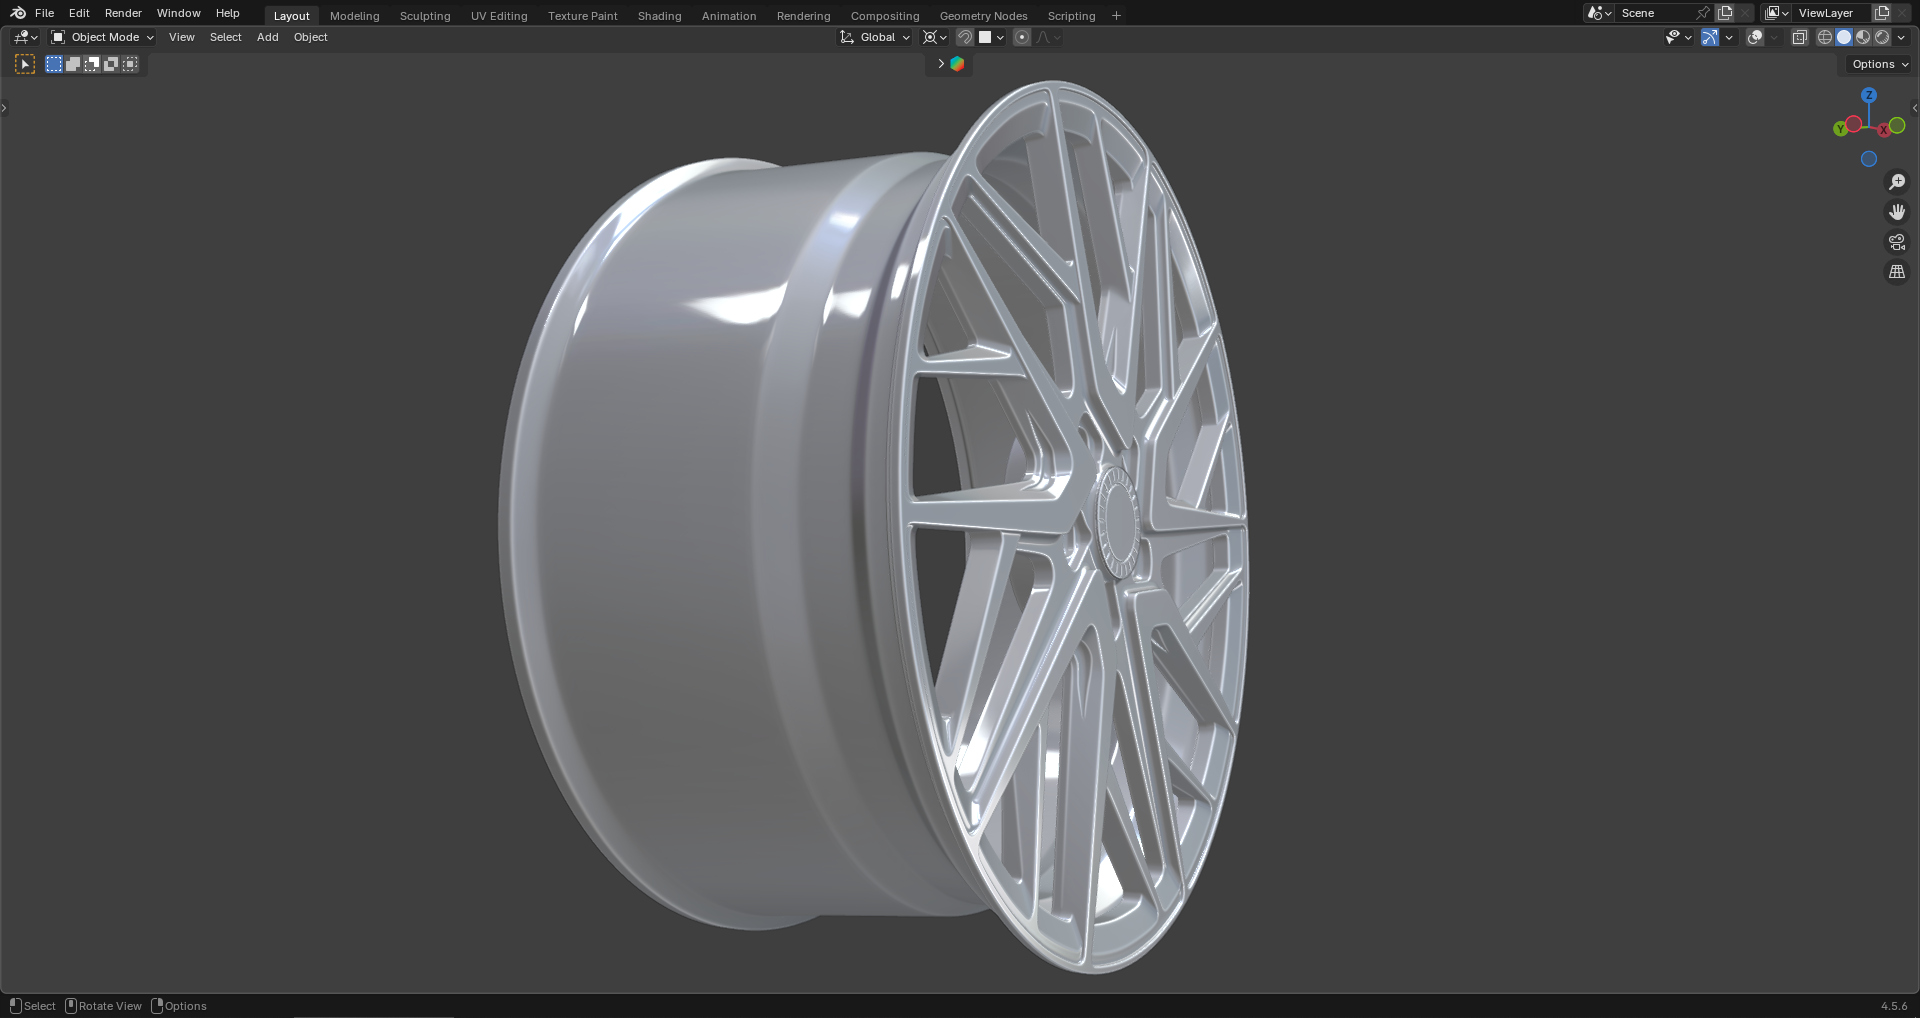Open the Add menu in viewport header

268,37
